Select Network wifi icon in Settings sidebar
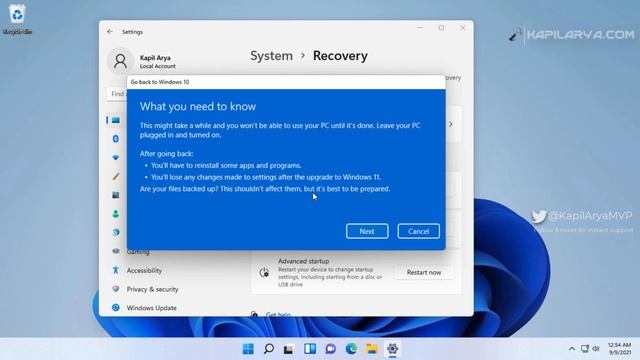The height and width of the screenshot is (360, 640). tap(116, 158)
